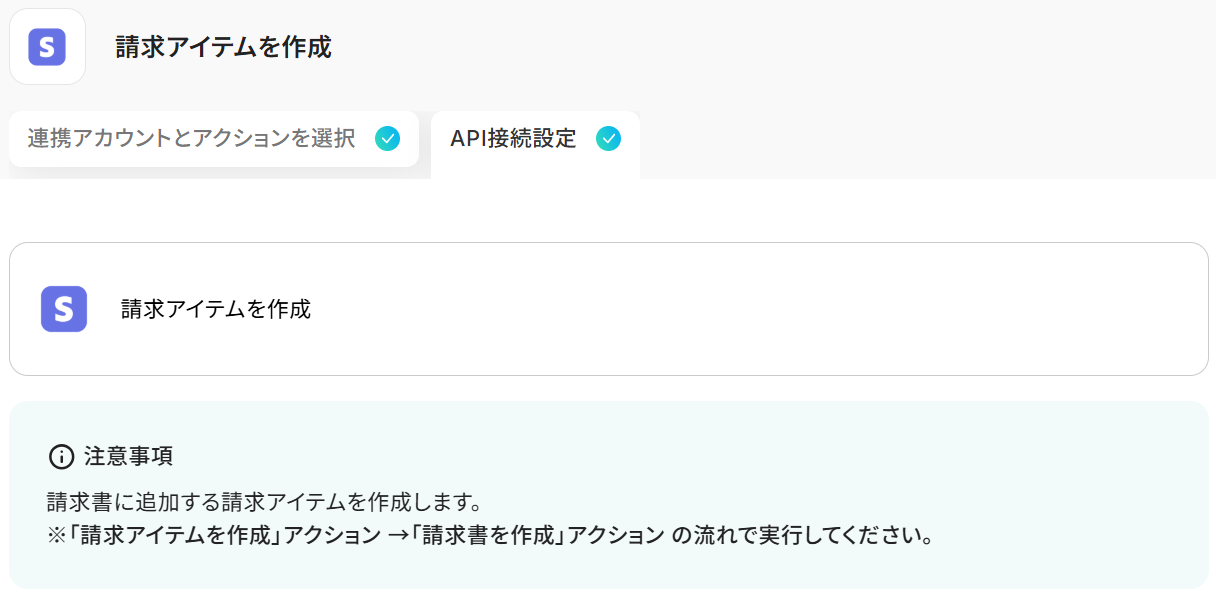This screenshot has width=1216, height=595.
Task: Click the 注意事項 heading text
Action: pos(128,457)
